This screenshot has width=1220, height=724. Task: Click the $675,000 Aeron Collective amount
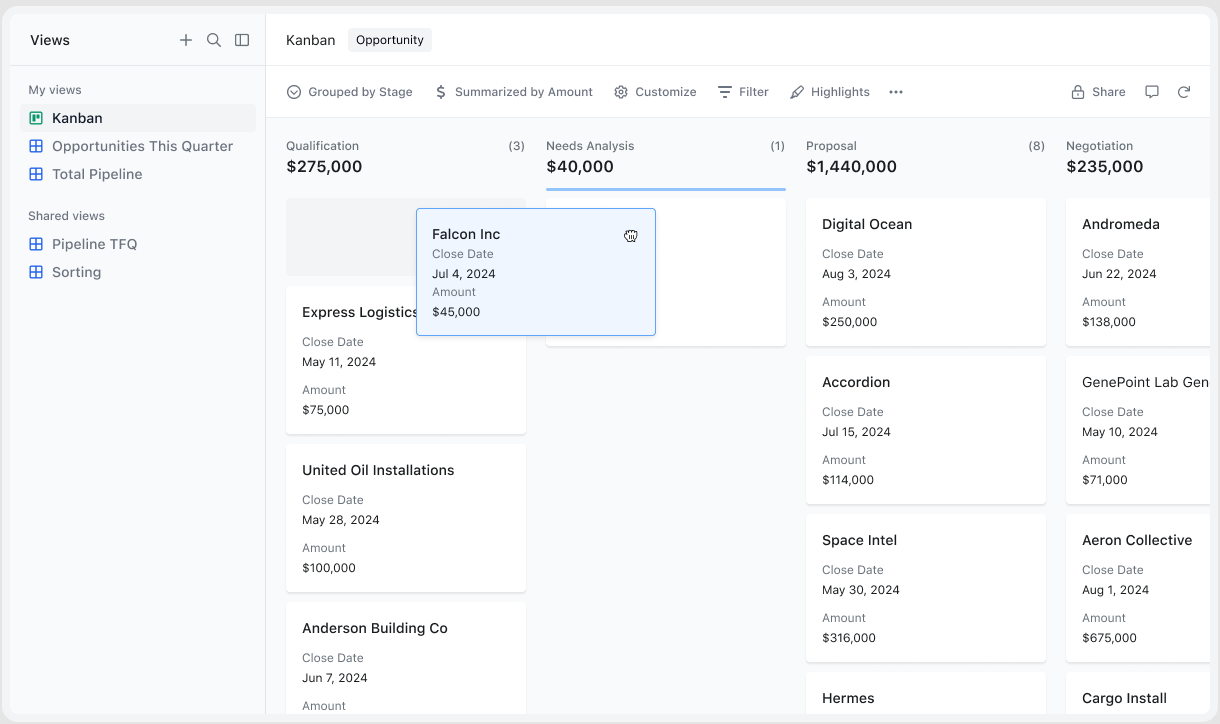pos(1109,638)
